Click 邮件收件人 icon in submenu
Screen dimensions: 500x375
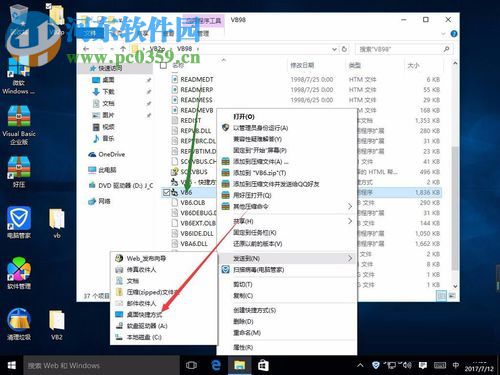(119, 303)
